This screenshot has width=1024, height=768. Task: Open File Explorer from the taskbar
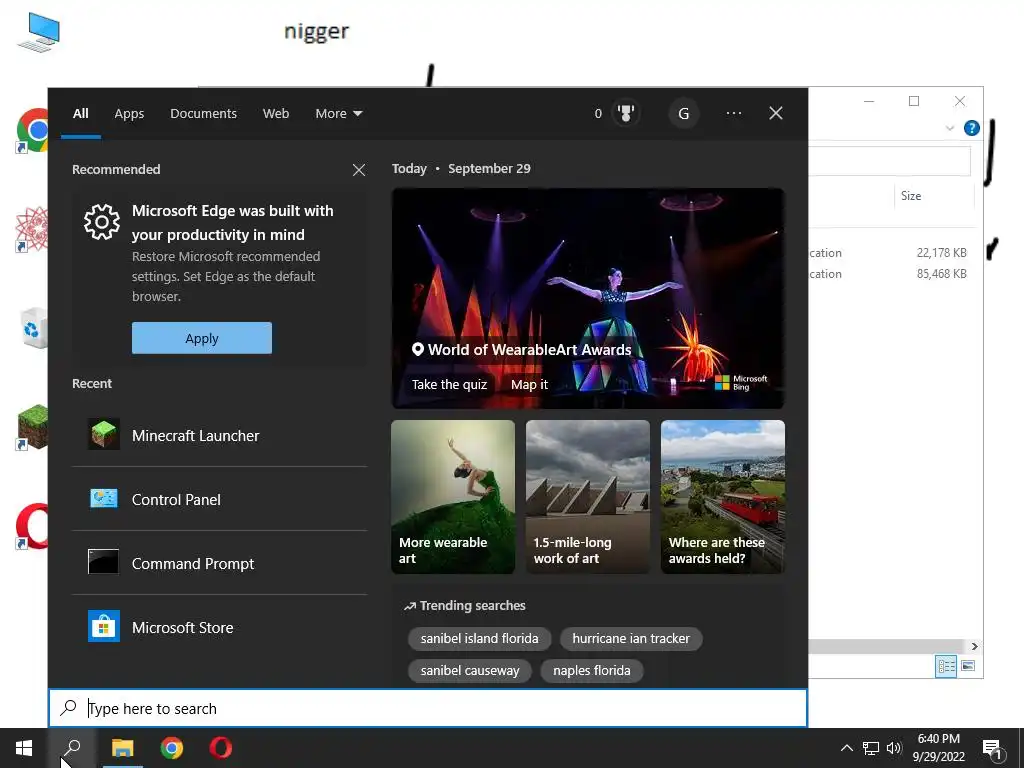coord(122,748)
